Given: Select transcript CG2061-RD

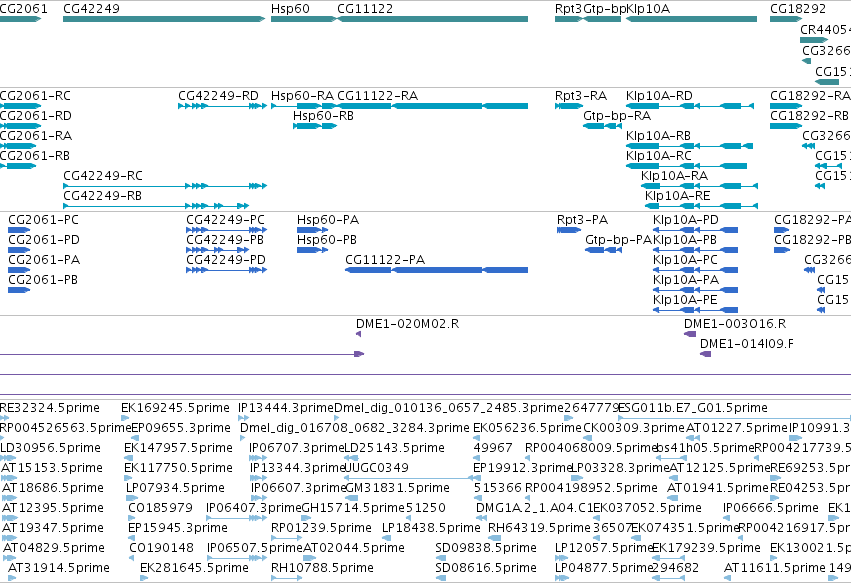Looking at the screenshot, I should coord(20,126).
